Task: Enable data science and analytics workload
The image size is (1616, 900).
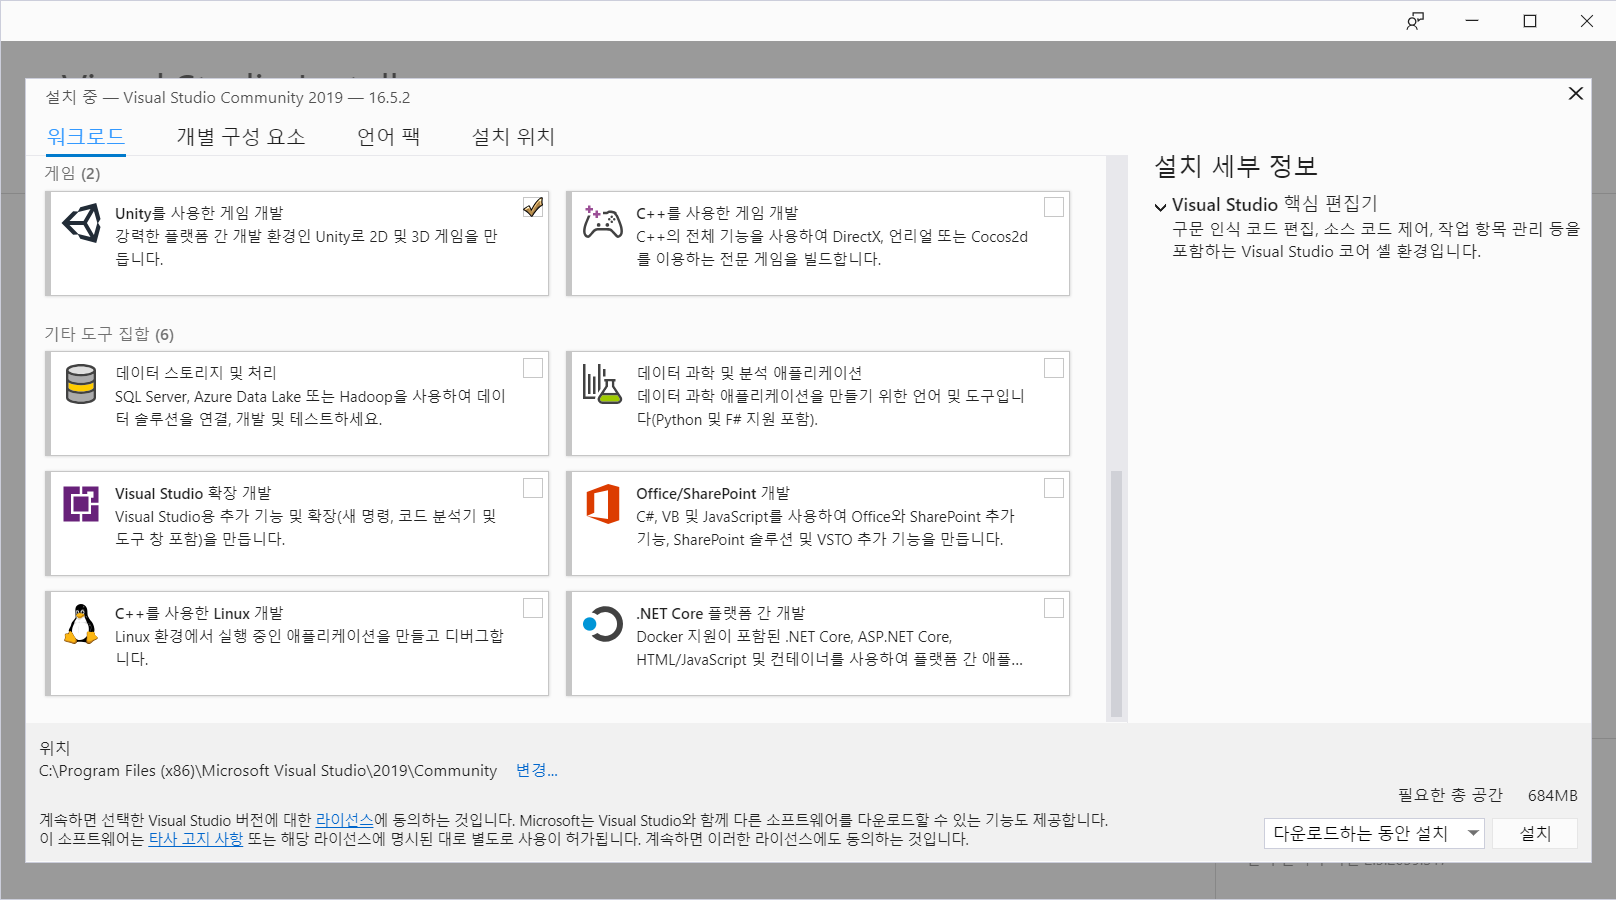Action: click(x=1054, y=368)
